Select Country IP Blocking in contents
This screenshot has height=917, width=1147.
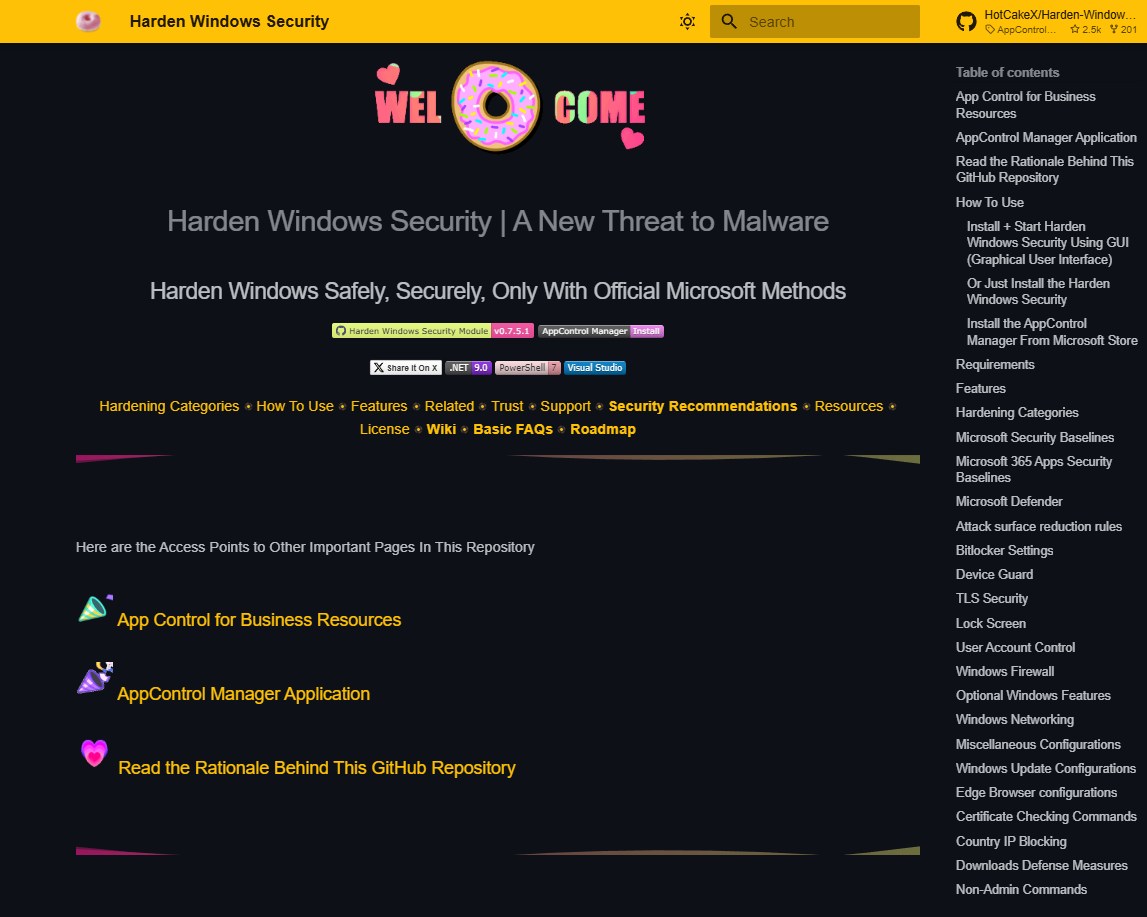coord(1011,842)
